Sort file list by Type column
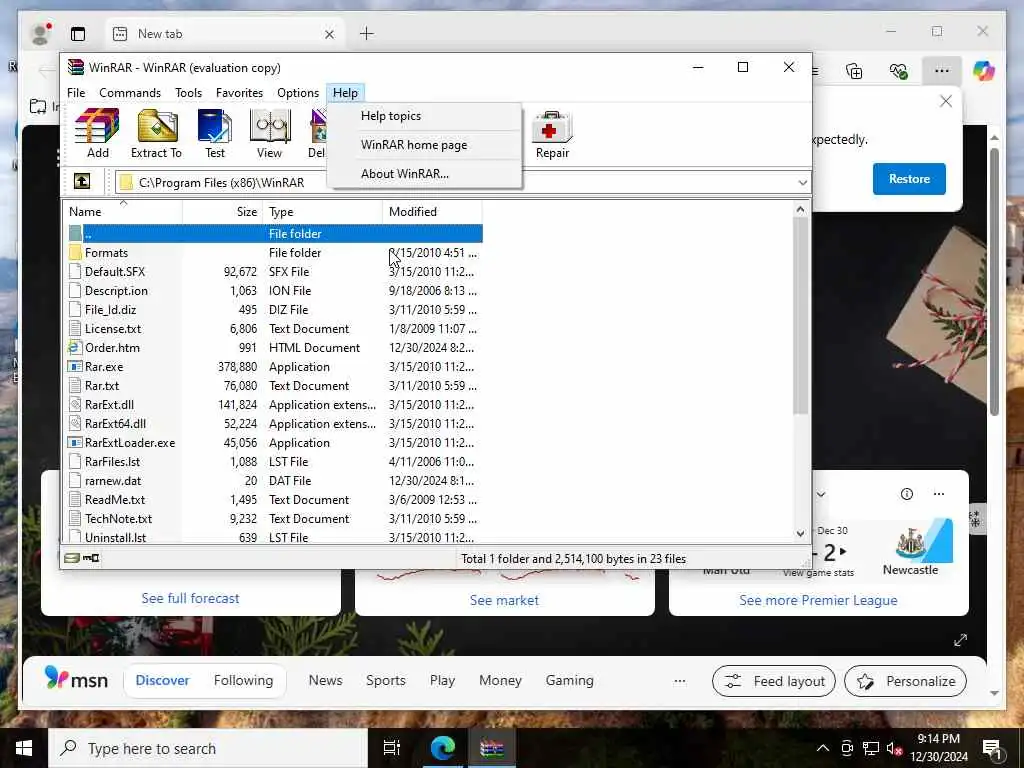 [323, 212]
